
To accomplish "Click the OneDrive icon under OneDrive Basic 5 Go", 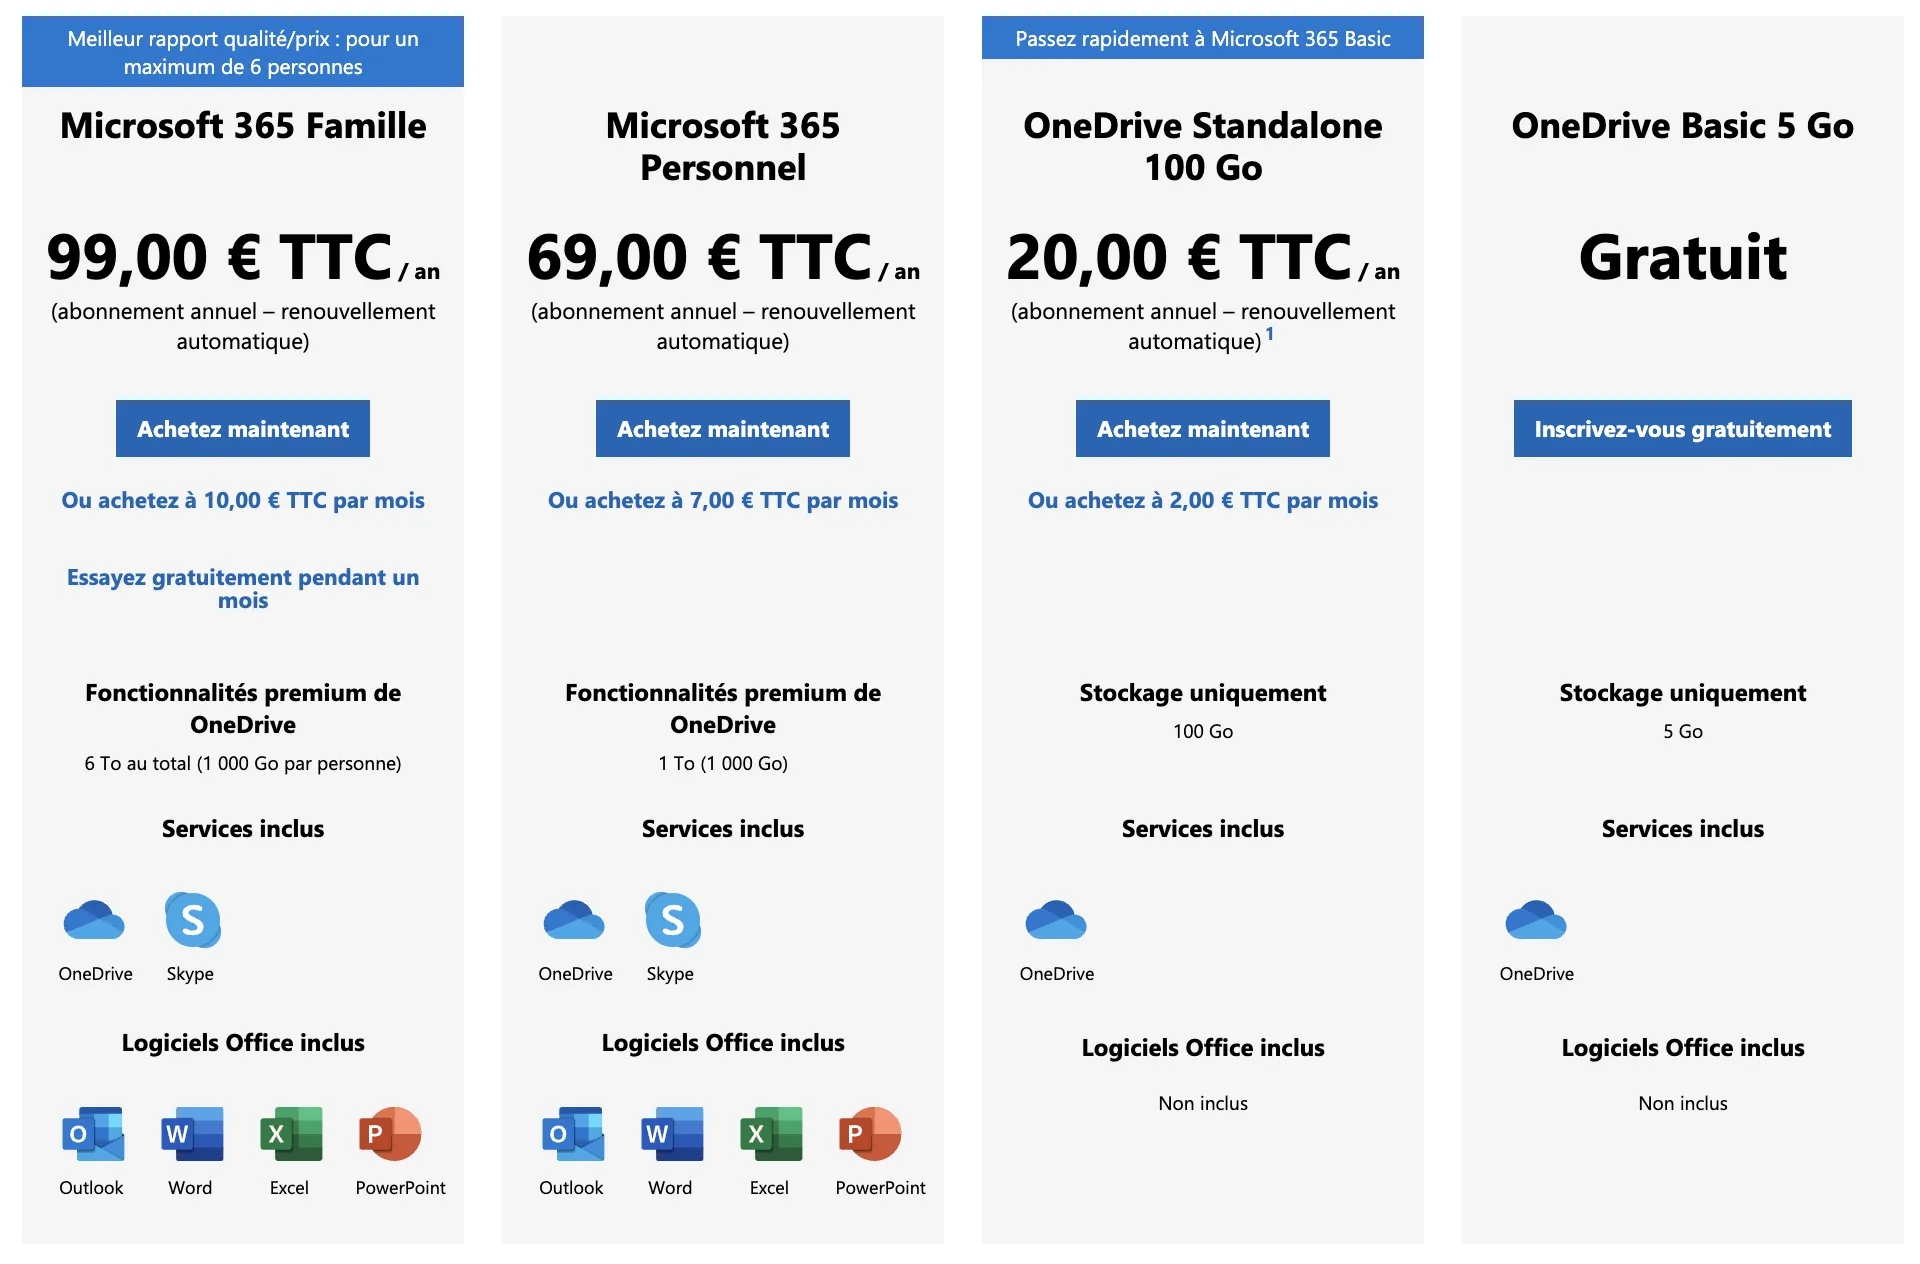I will click(1536, 920).
